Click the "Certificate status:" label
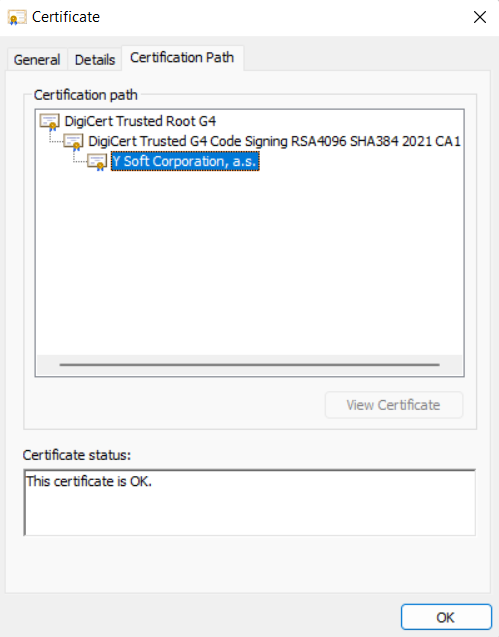This screenshot has width=499, height=637. click(77, 455)
